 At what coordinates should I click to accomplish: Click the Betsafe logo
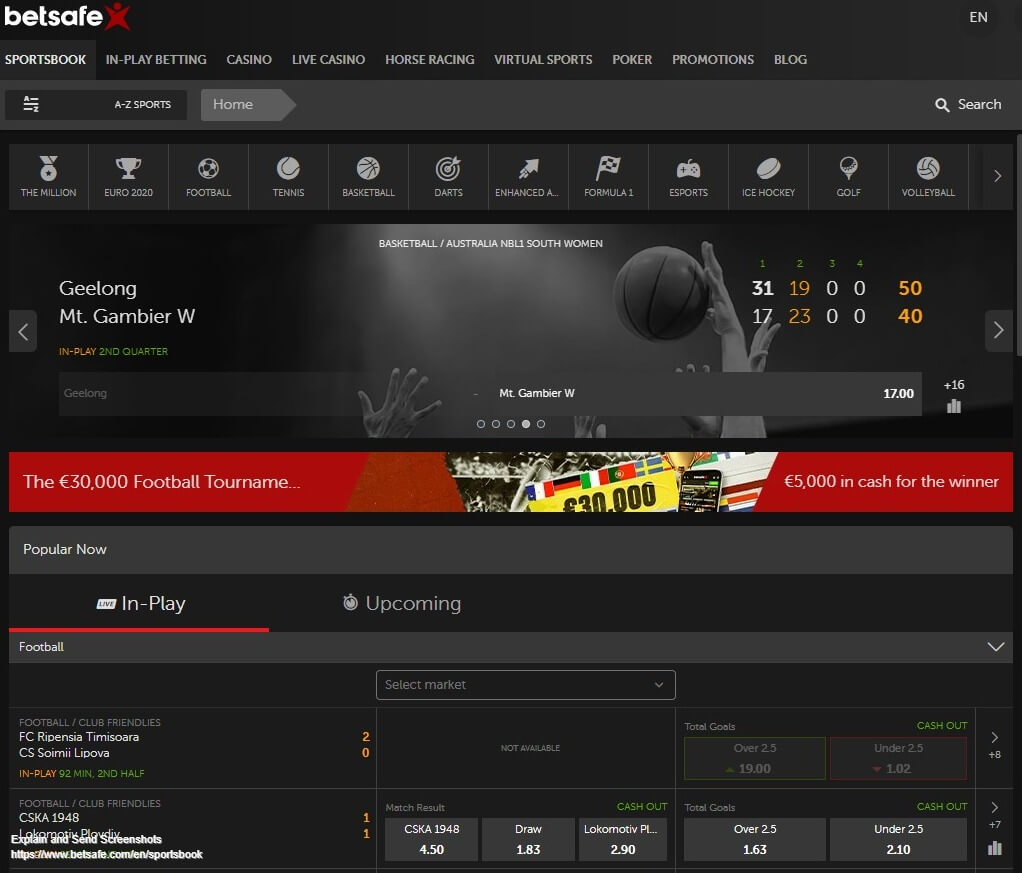(x=66, y=16)
